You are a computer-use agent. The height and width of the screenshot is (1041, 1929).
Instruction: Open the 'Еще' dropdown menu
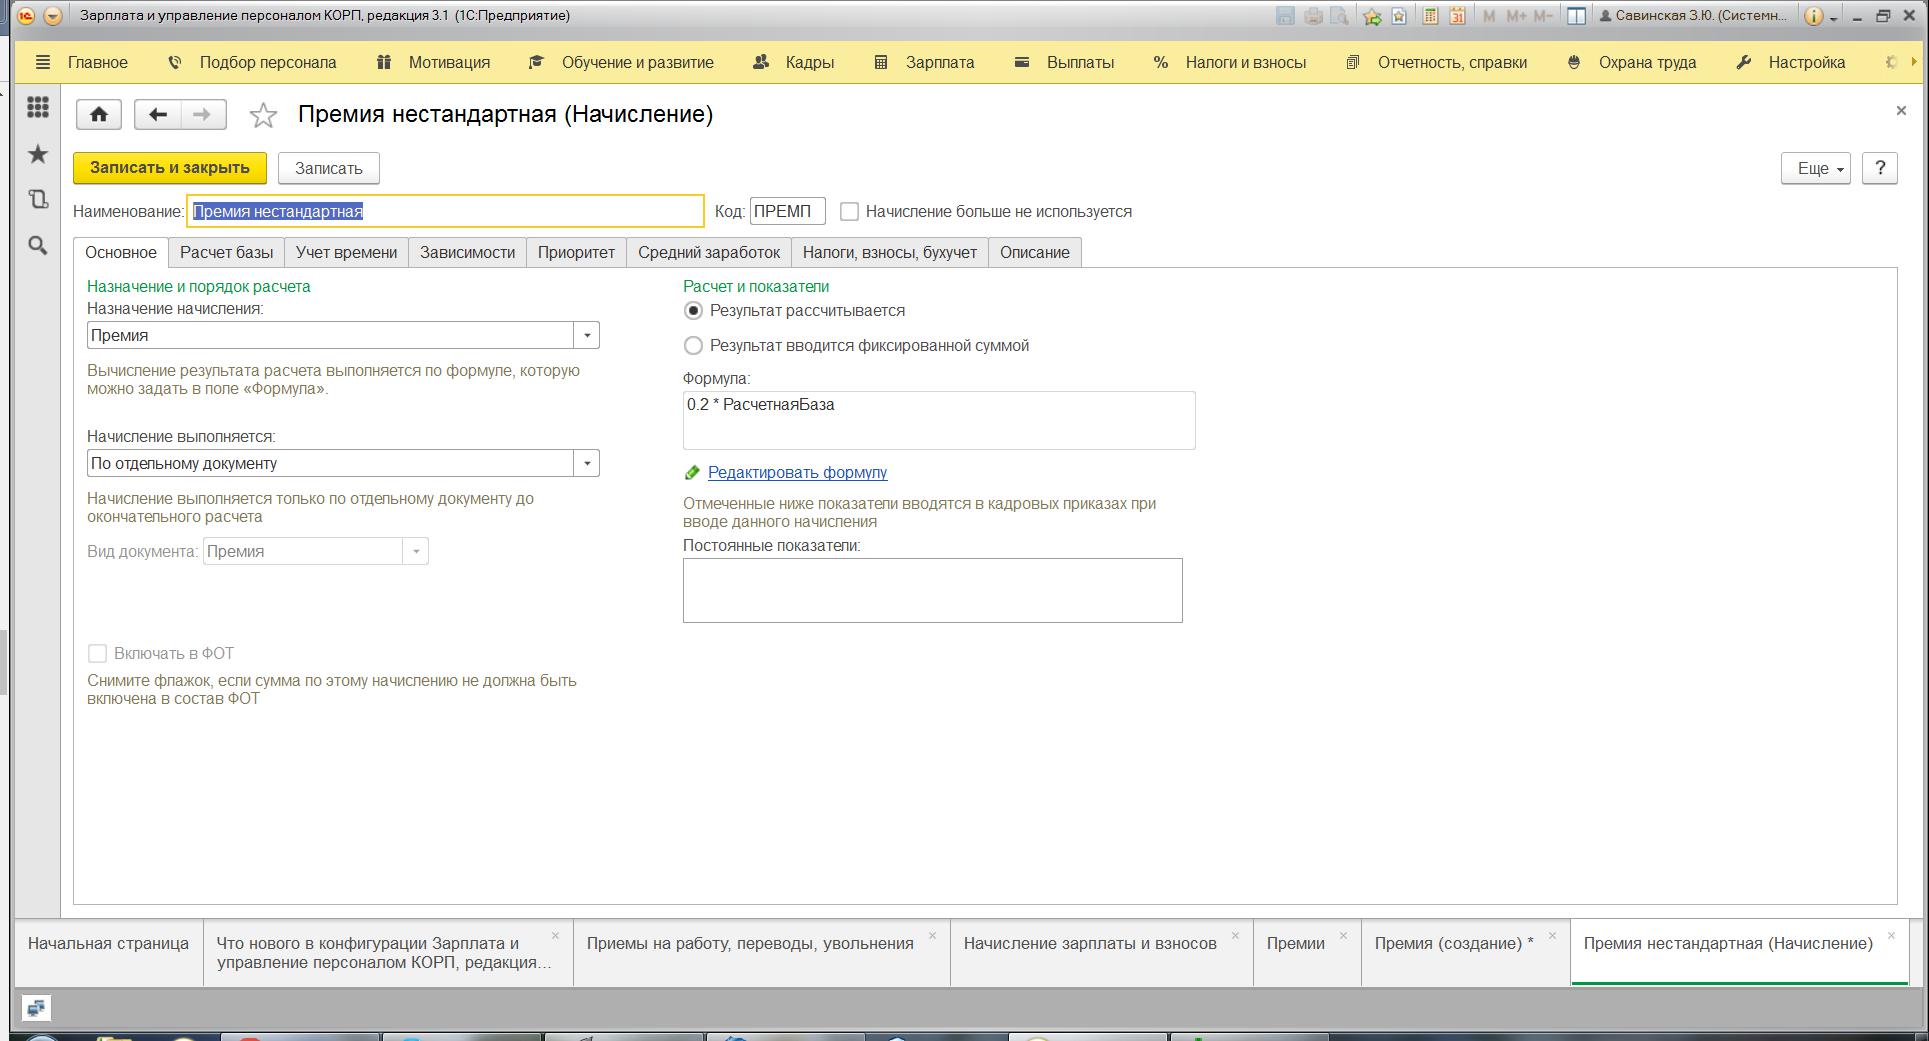(1815, 169)
